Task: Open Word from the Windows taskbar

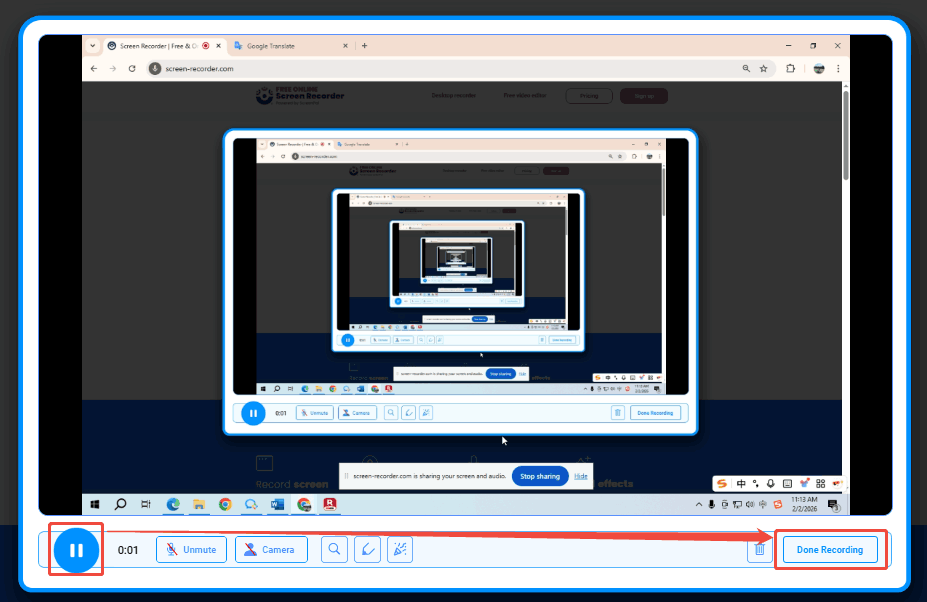Action: pyautogui.click(x=276, y=505)
